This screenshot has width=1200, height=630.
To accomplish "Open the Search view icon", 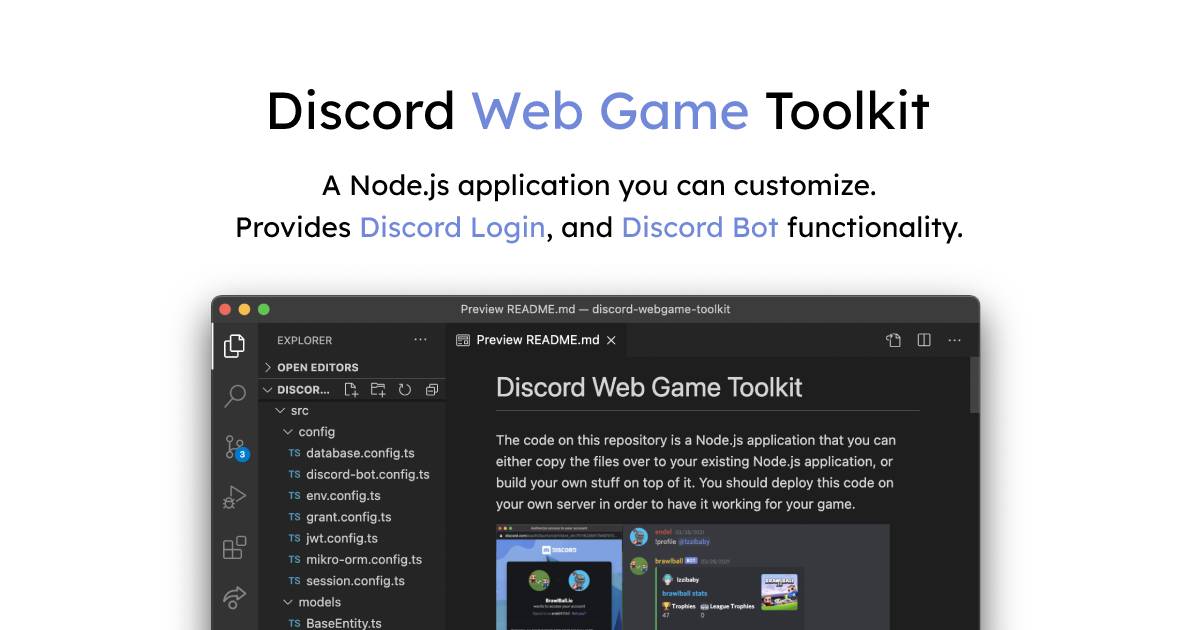I will (234, 396).
